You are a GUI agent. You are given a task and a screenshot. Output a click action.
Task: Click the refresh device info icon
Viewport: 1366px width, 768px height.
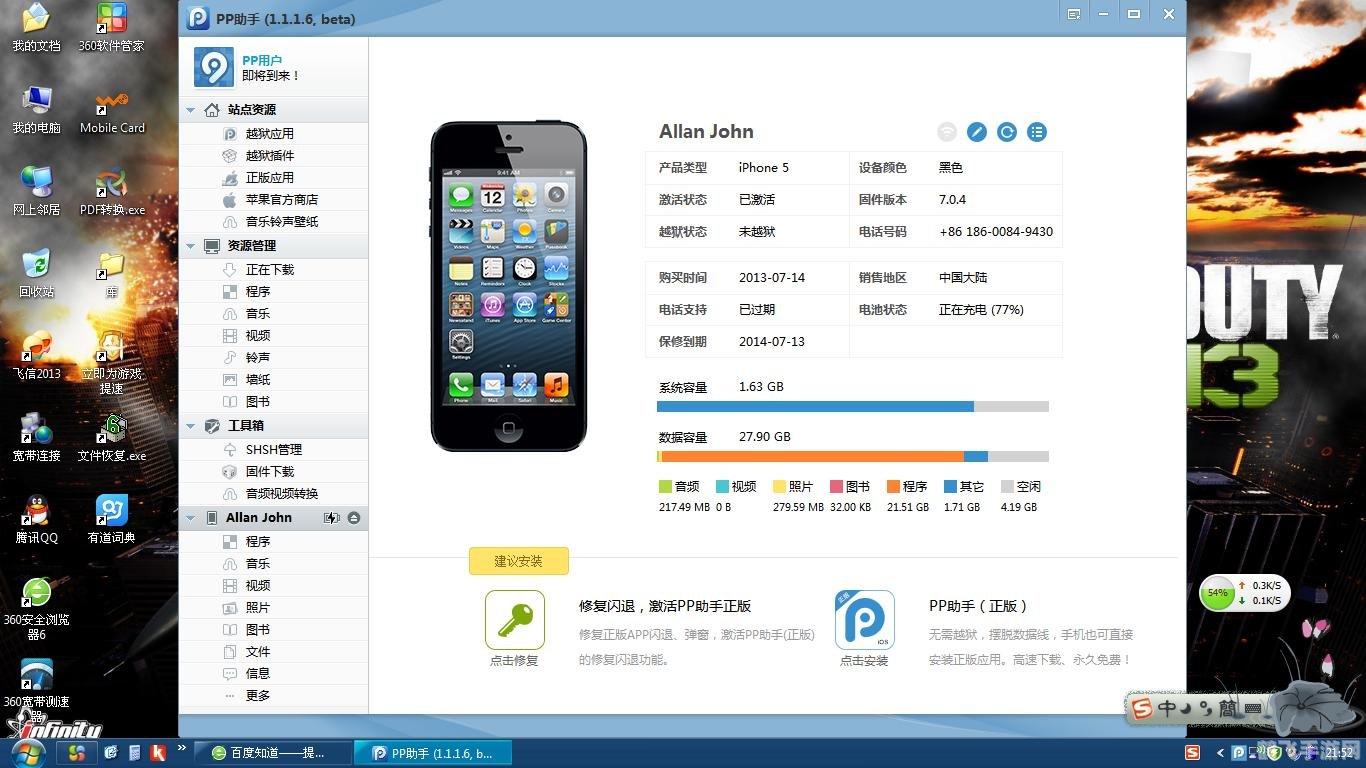[x=1007, y=132]
